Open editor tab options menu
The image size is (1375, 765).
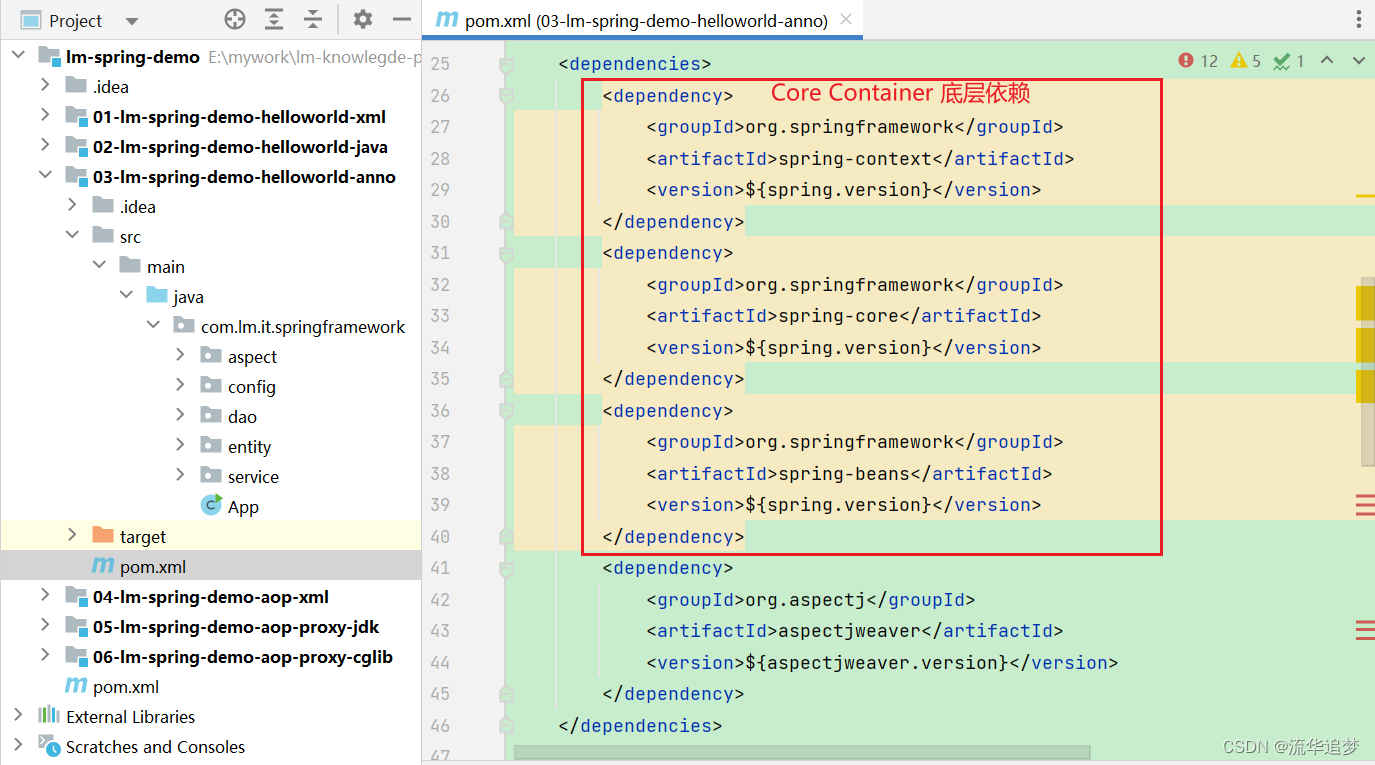coord(1358,20)
